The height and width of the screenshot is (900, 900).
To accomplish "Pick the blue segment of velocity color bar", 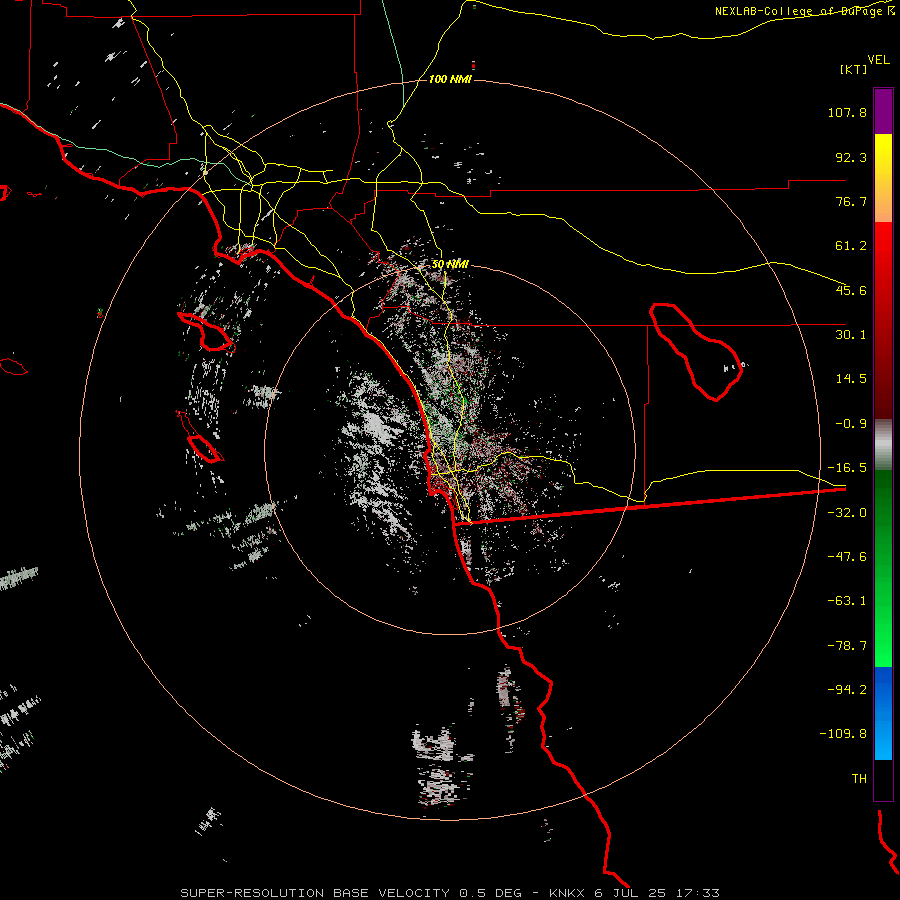I will pos(883,713).
